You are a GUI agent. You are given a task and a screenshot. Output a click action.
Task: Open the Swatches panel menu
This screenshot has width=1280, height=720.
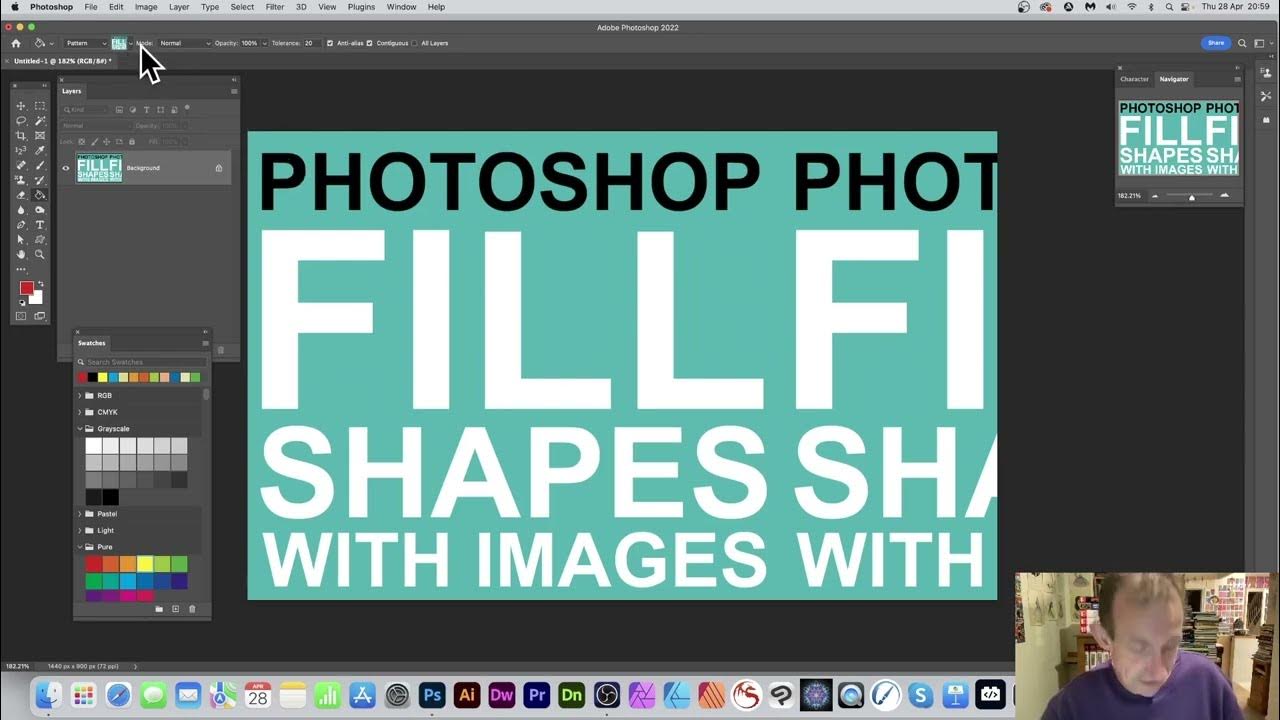205,343
